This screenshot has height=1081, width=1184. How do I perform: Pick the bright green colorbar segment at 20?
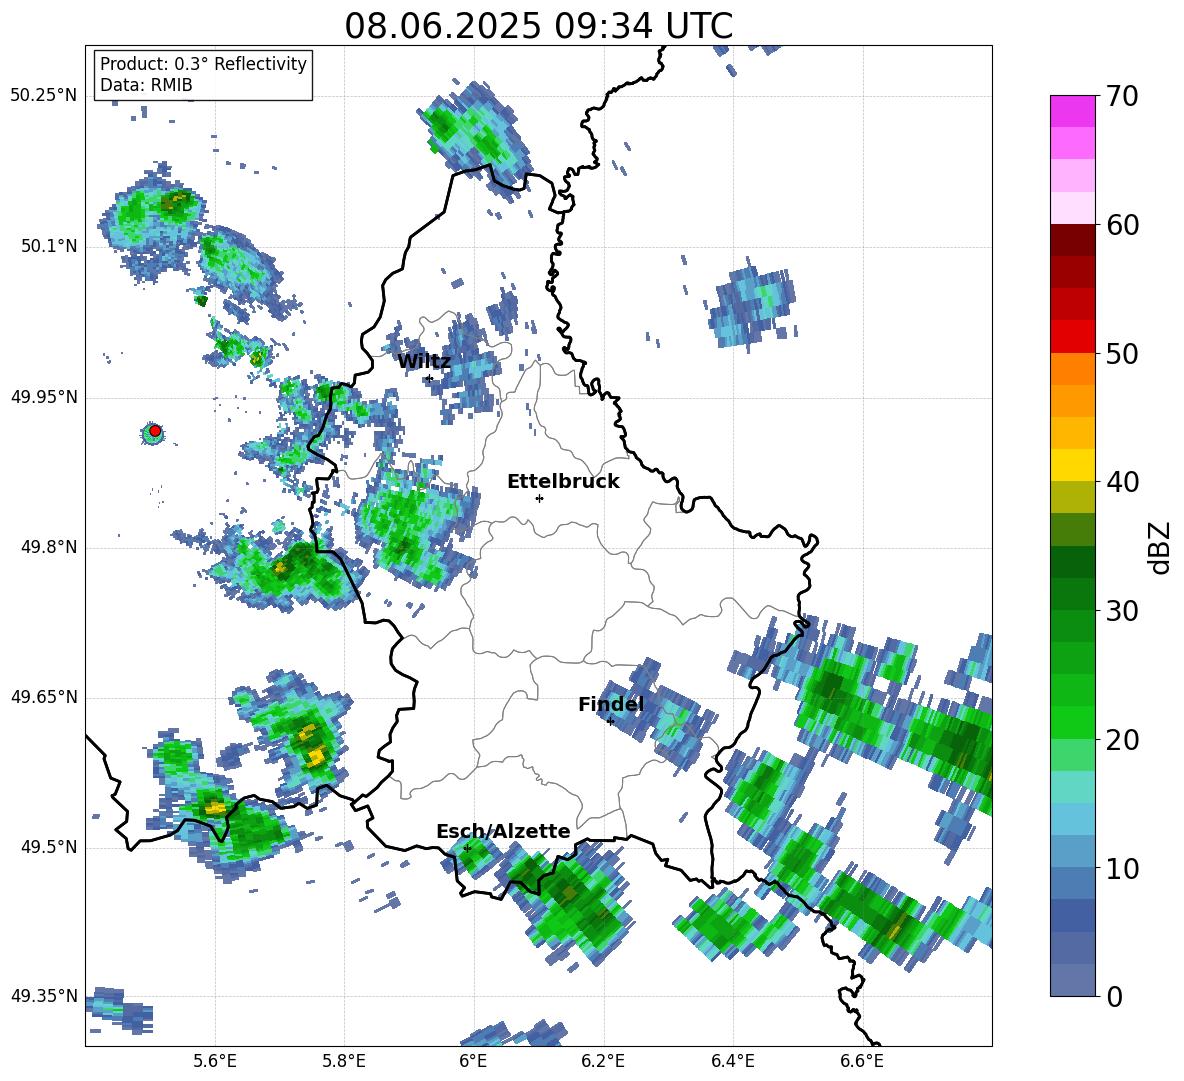coord(1072,722)
